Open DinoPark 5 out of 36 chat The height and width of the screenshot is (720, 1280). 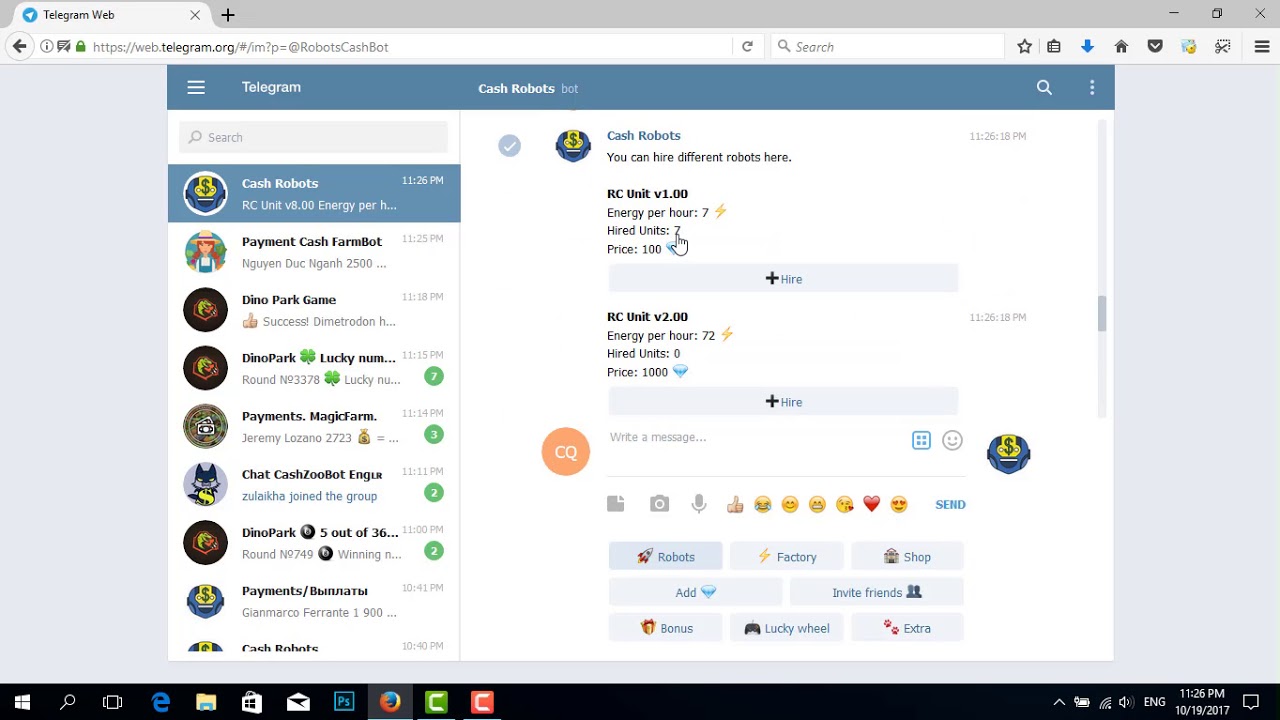pyautogui.click(x=314, y=543)
